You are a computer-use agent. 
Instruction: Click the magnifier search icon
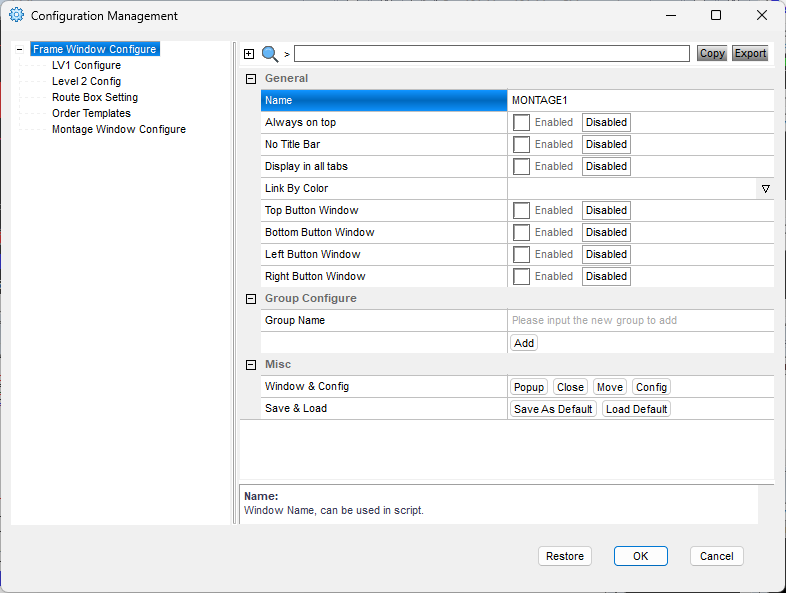point(270,54)
